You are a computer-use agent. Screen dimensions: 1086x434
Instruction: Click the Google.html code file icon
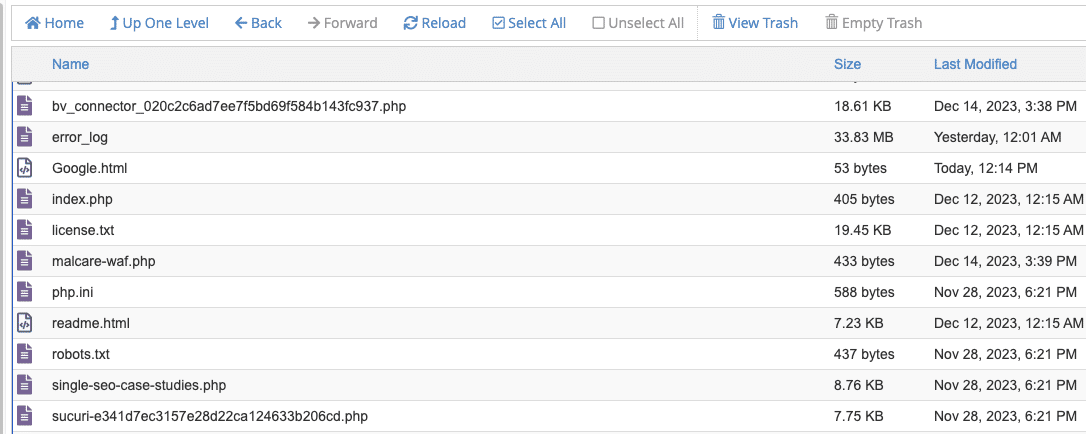click(x=25, y=168)
